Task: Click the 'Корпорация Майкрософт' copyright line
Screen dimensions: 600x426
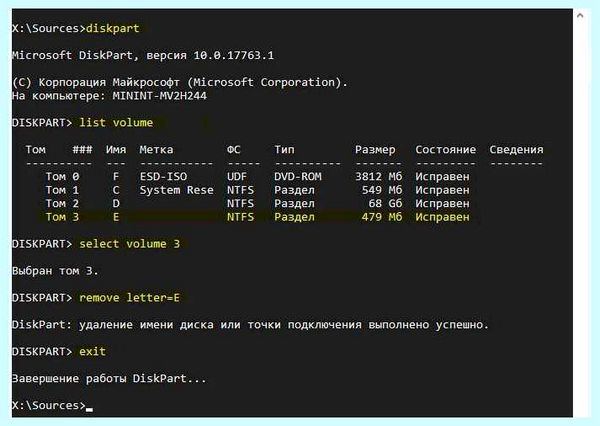Action: [x=180, y=82]
